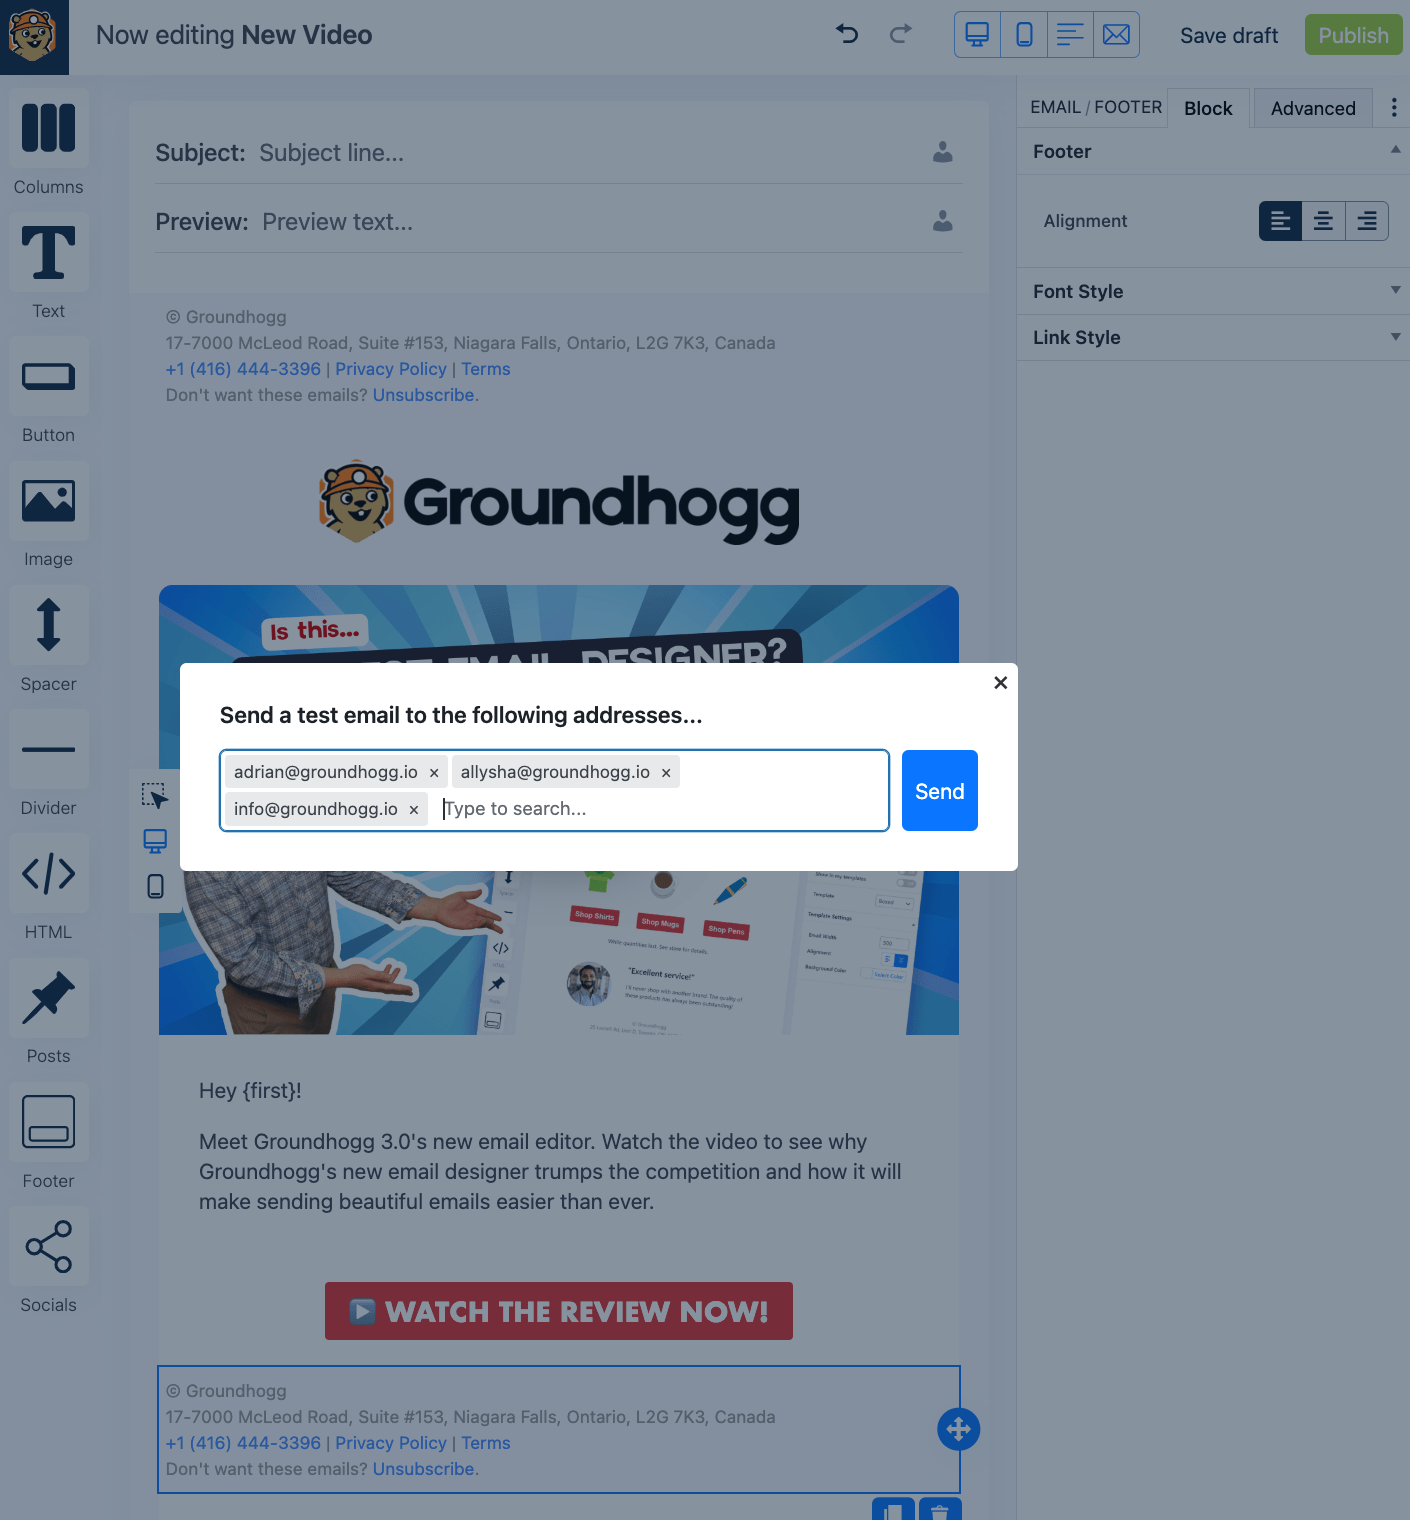
Task: Set footer alignment to center
Action: (1323, 221)
